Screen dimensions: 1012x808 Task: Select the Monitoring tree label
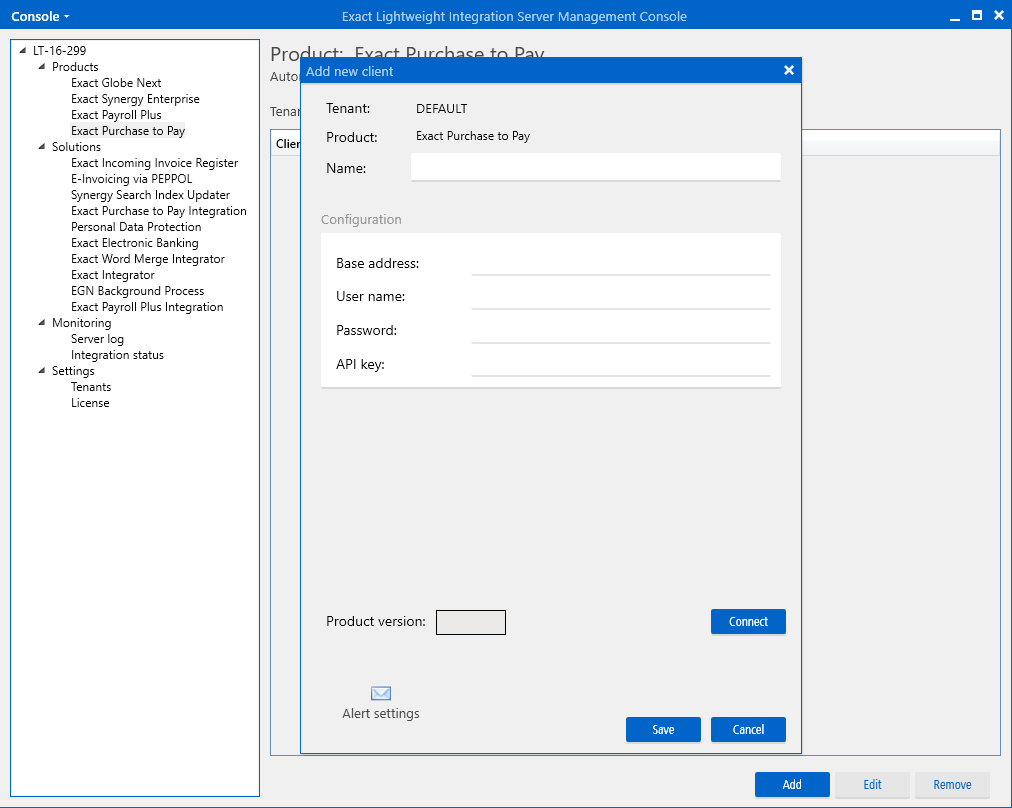[81, 323]
